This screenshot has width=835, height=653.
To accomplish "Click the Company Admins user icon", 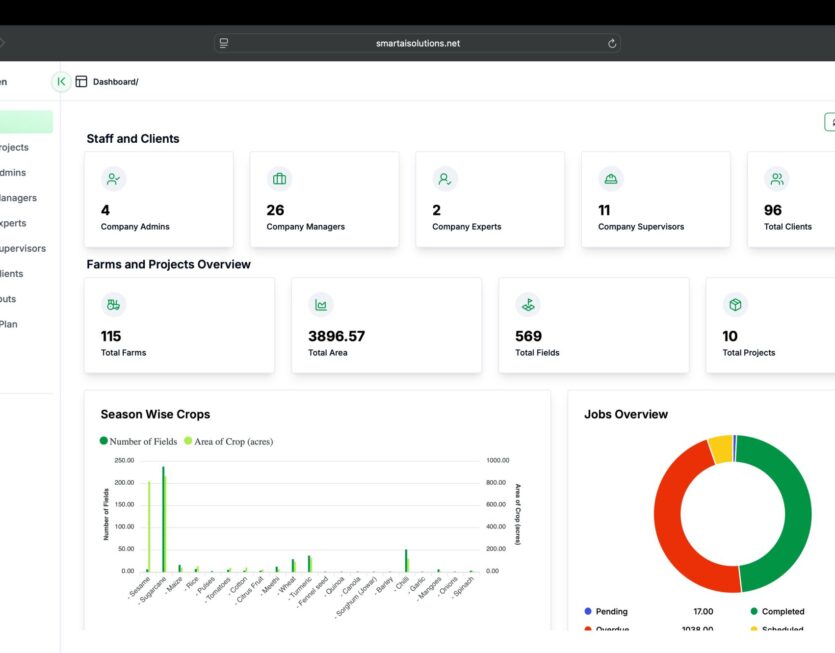I will (x=113, y=179).
